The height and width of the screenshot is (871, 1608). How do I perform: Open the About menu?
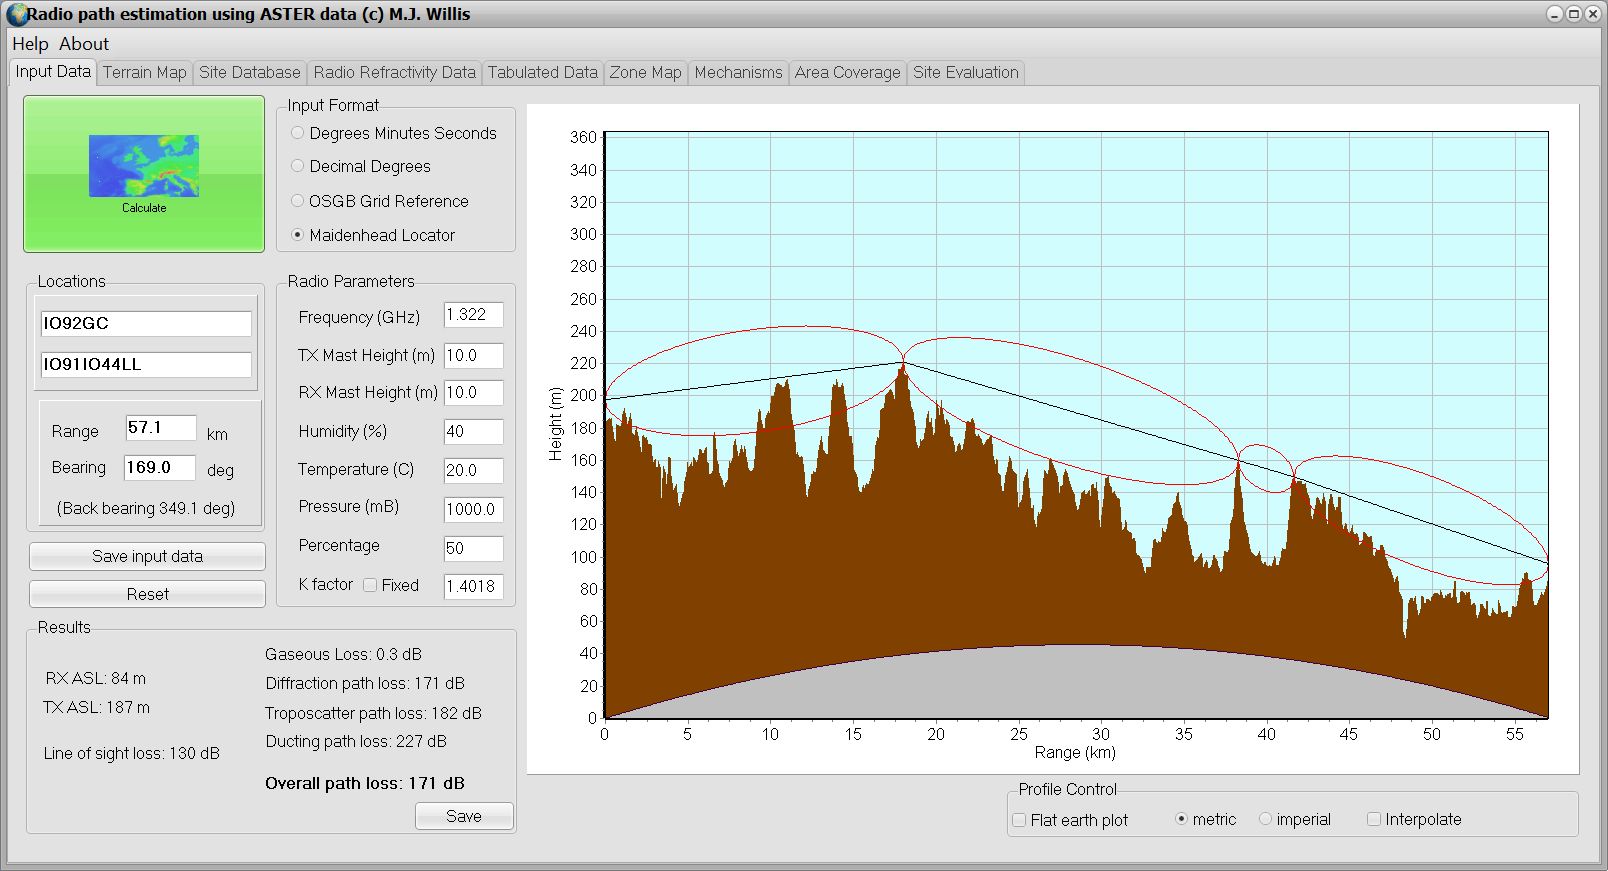point(84,44)
